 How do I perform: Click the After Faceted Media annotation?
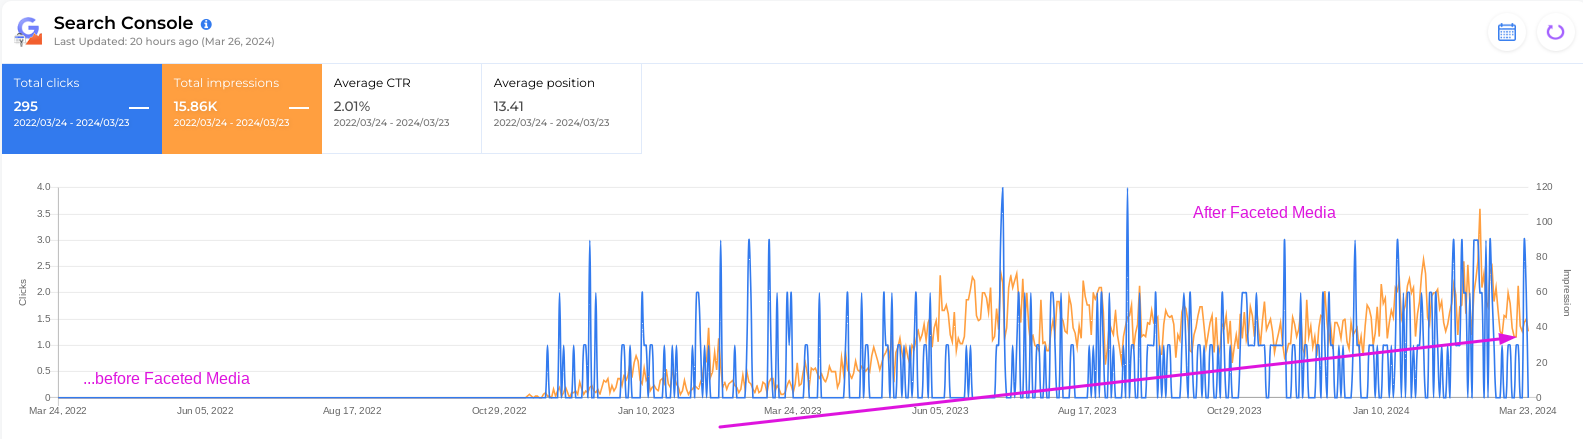click(x=1264, y=212)
